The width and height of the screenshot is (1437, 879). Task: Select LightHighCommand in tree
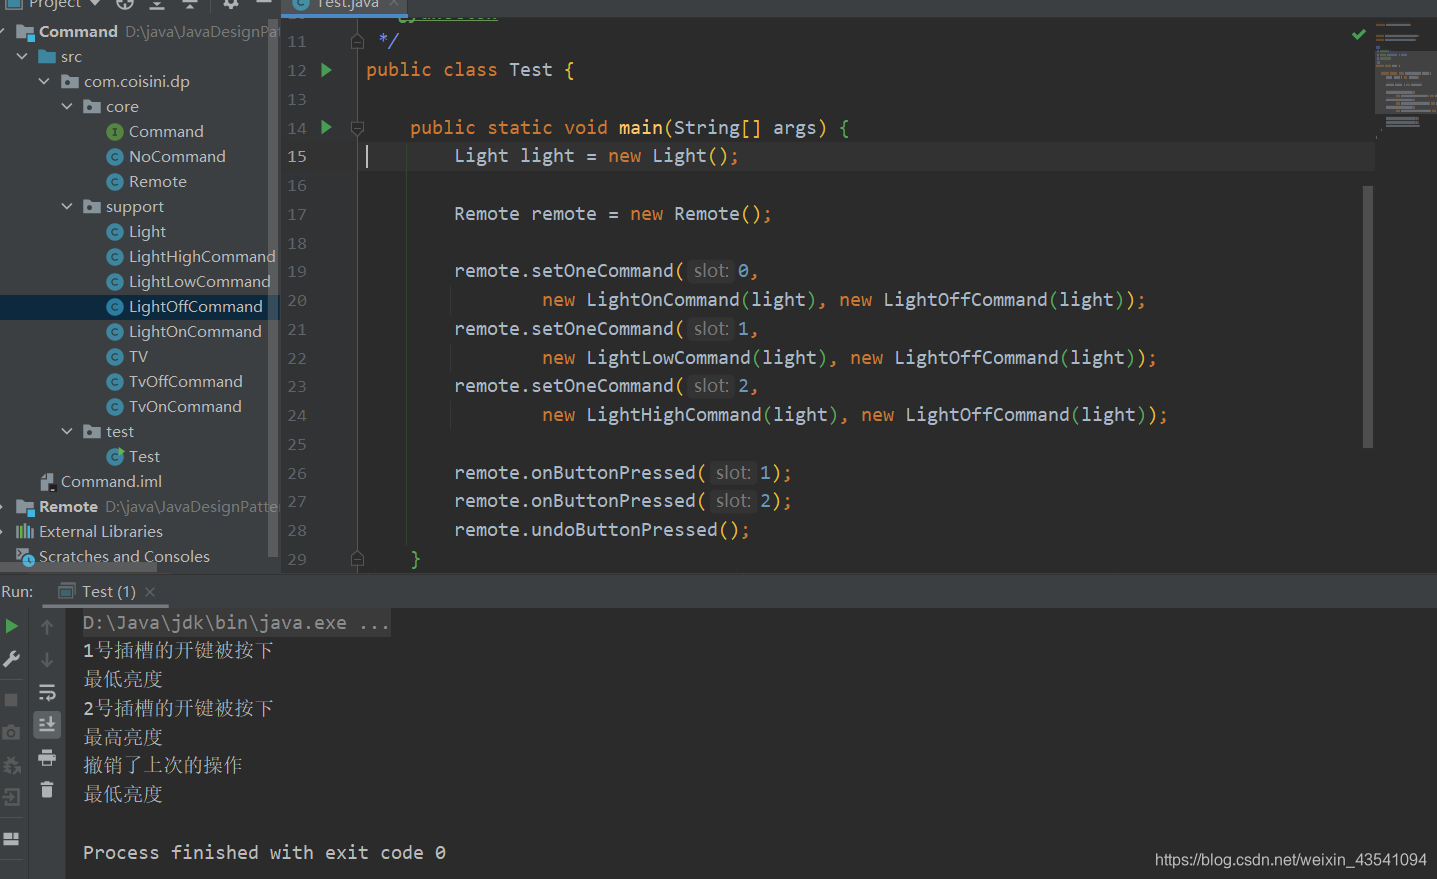pyautogui.click(x=202, y=257)
